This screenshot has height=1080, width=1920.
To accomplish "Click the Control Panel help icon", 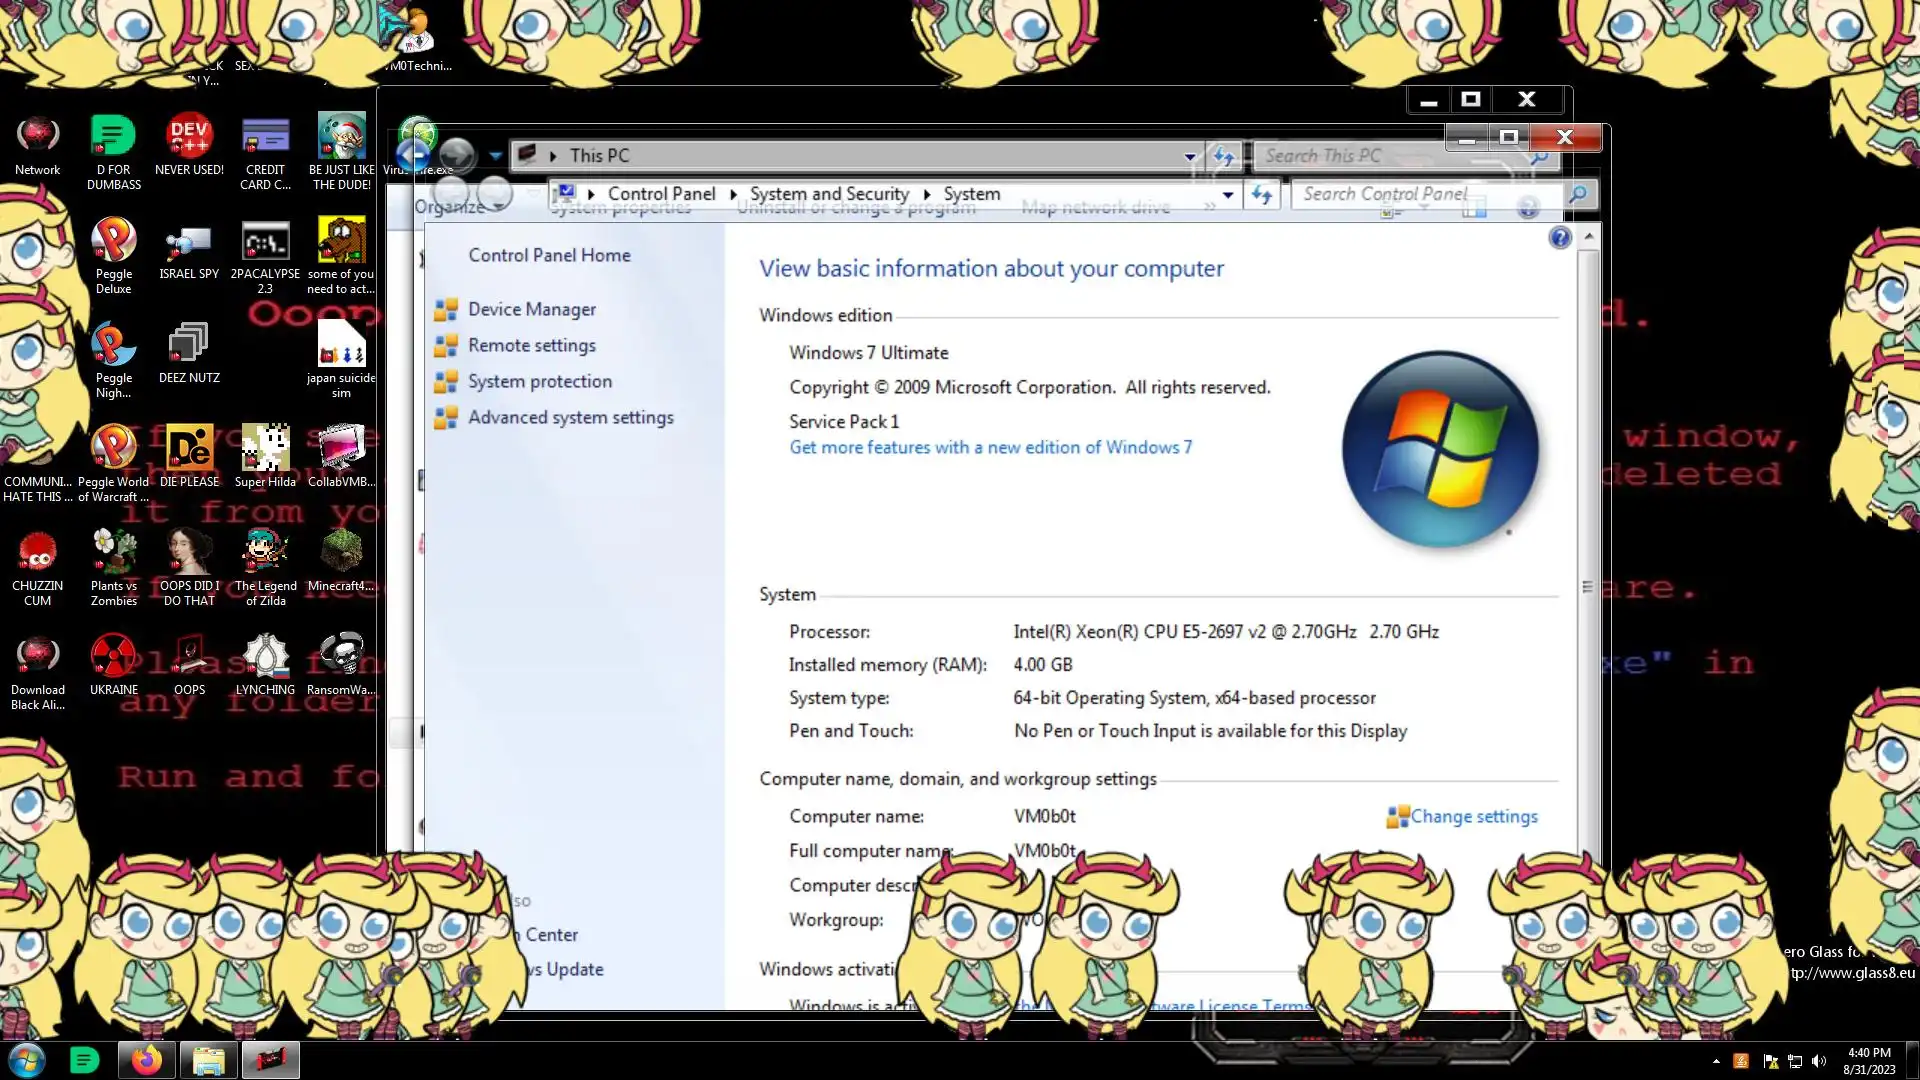I will tap(1559, 238).
